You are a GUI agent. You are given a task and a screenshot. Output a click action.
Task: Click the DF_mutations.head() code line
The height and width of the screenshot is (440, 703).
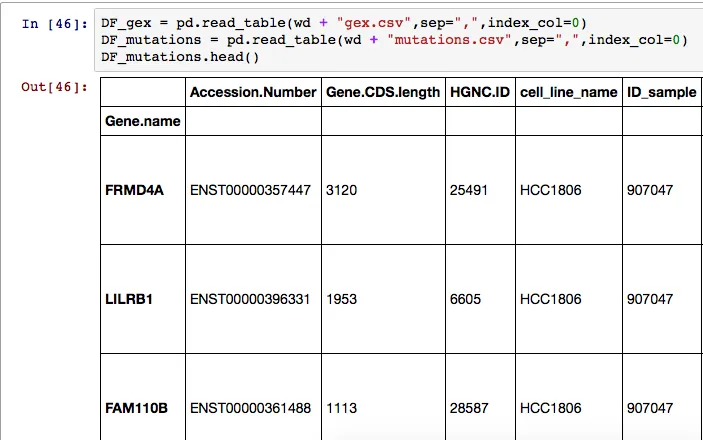click(x=180, y=57)
